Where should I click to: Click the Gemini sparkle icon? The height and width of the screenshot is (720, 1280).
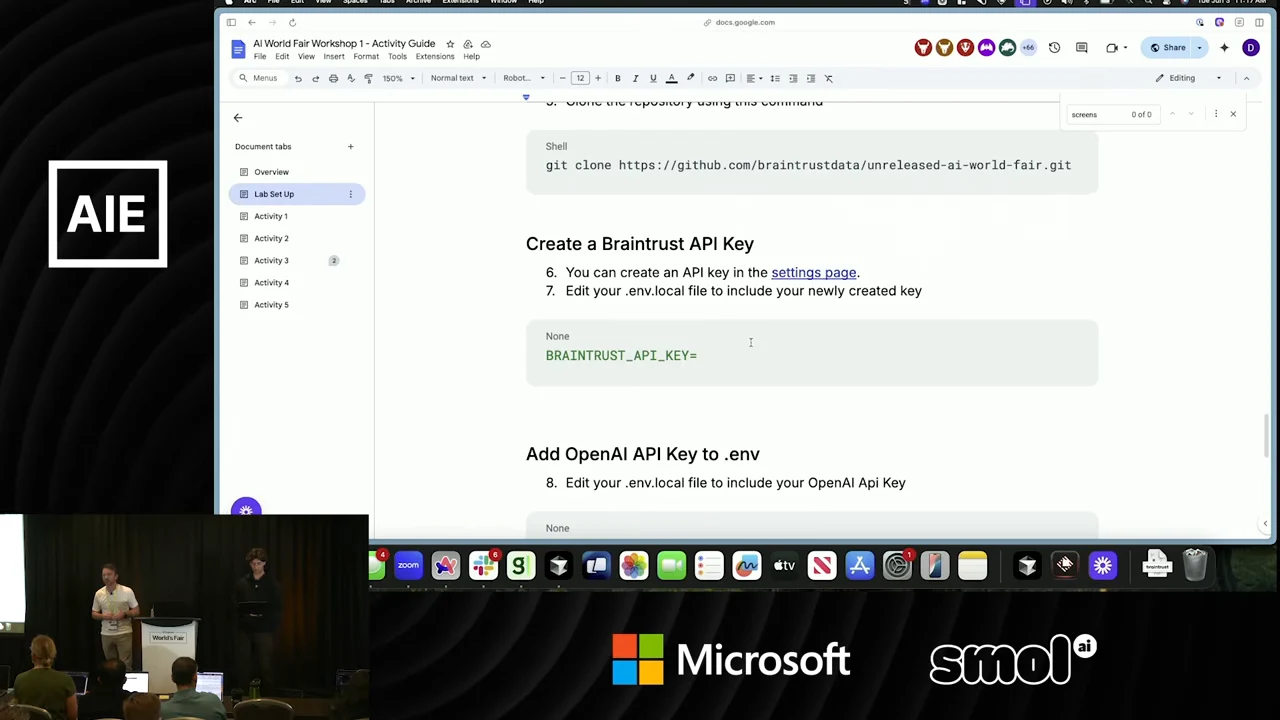[x=1224, y=48]
